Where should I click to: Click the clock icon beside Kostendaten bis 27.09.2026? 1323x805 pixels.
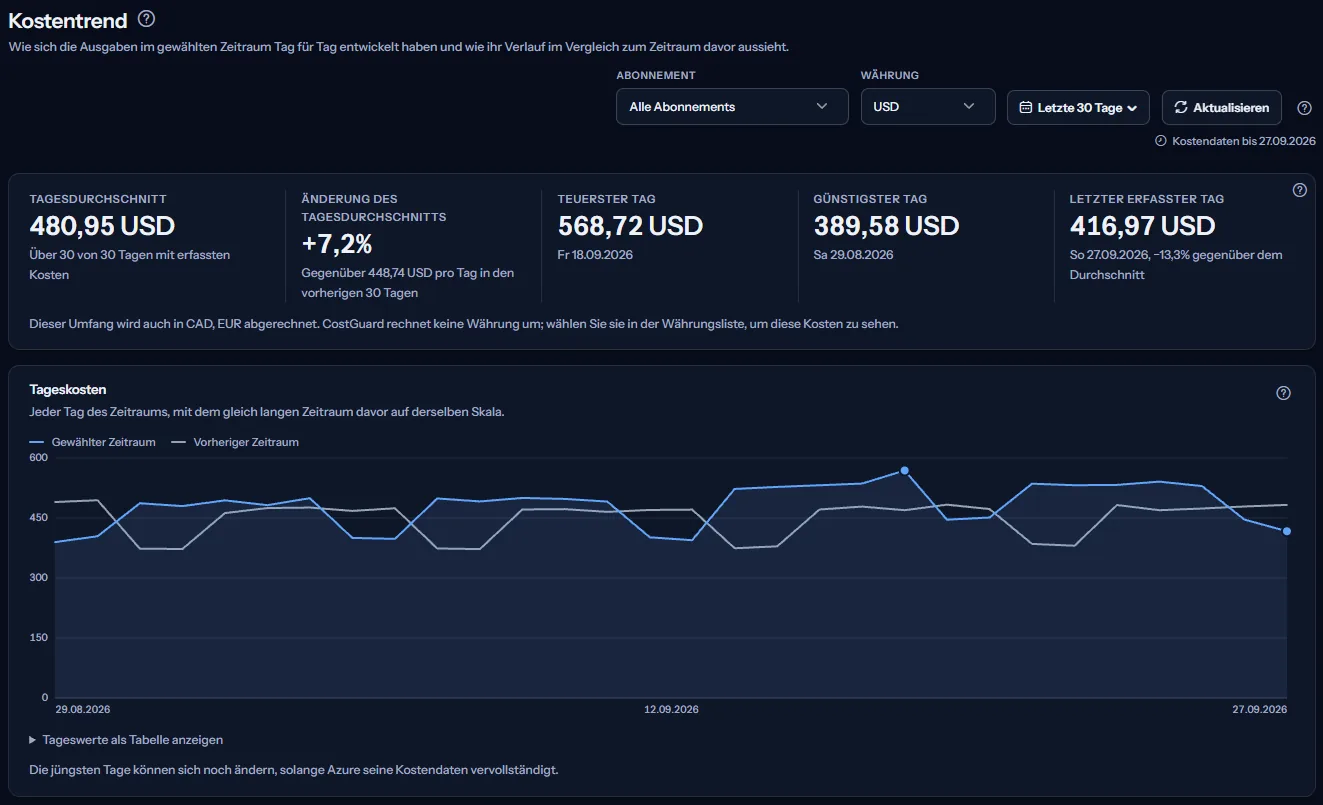pyautogui.click(x=1161, y=141)
